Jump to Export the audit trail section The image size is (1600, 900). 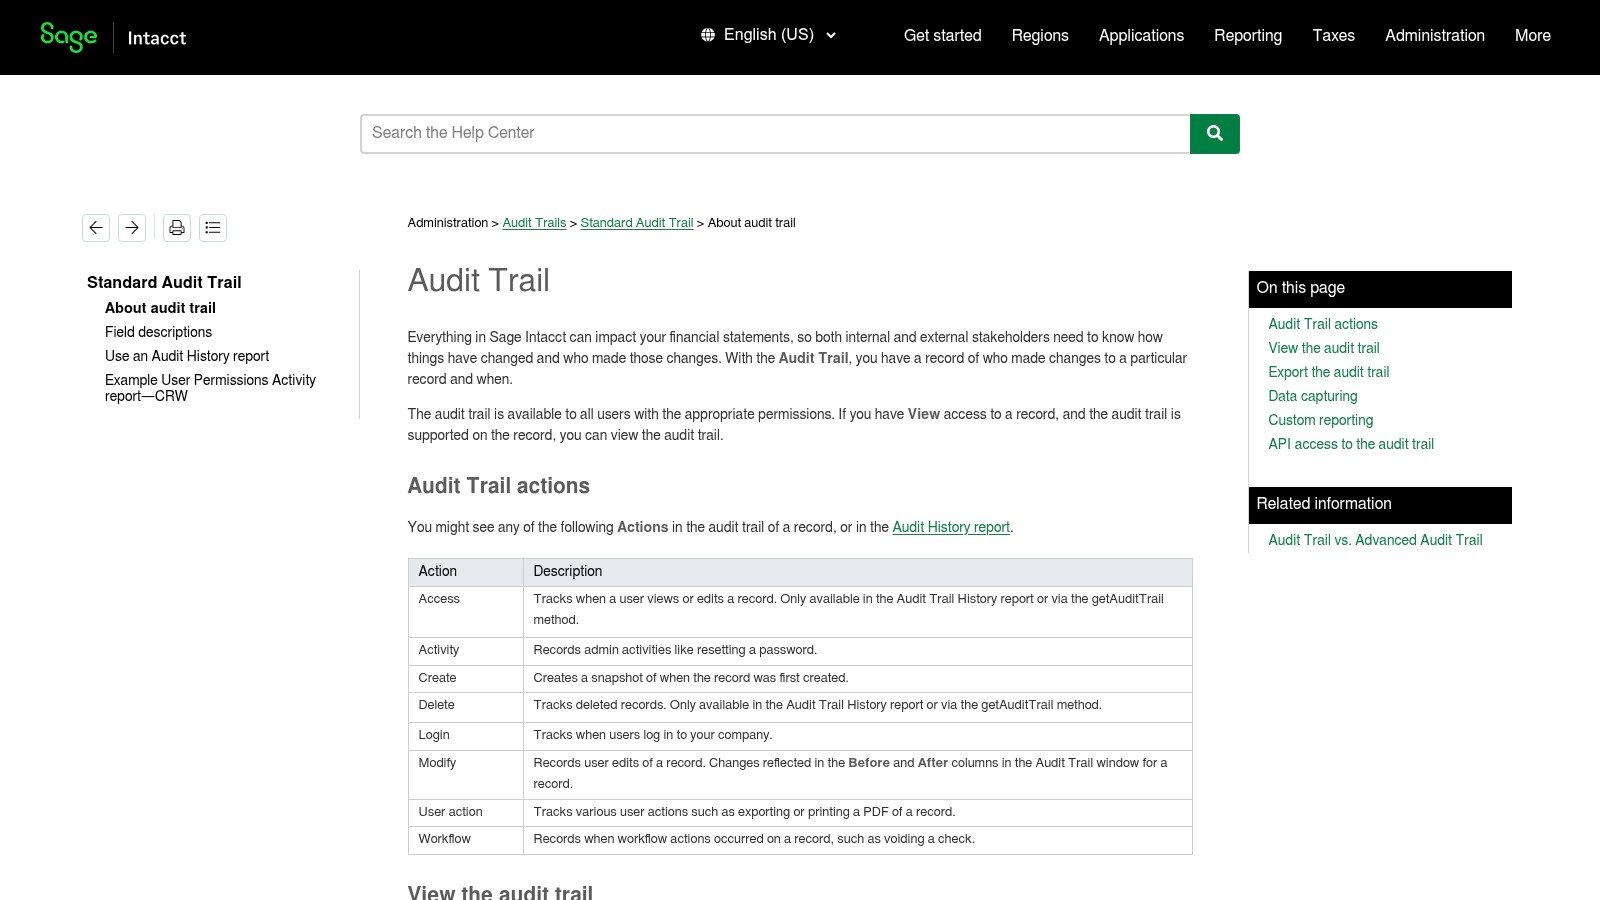pos(1329,372)
